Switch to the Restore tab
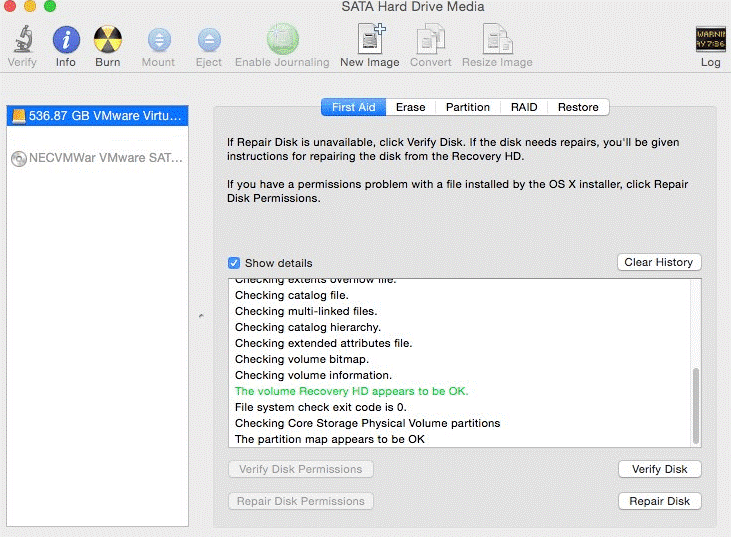 click(x=578, y=107)
